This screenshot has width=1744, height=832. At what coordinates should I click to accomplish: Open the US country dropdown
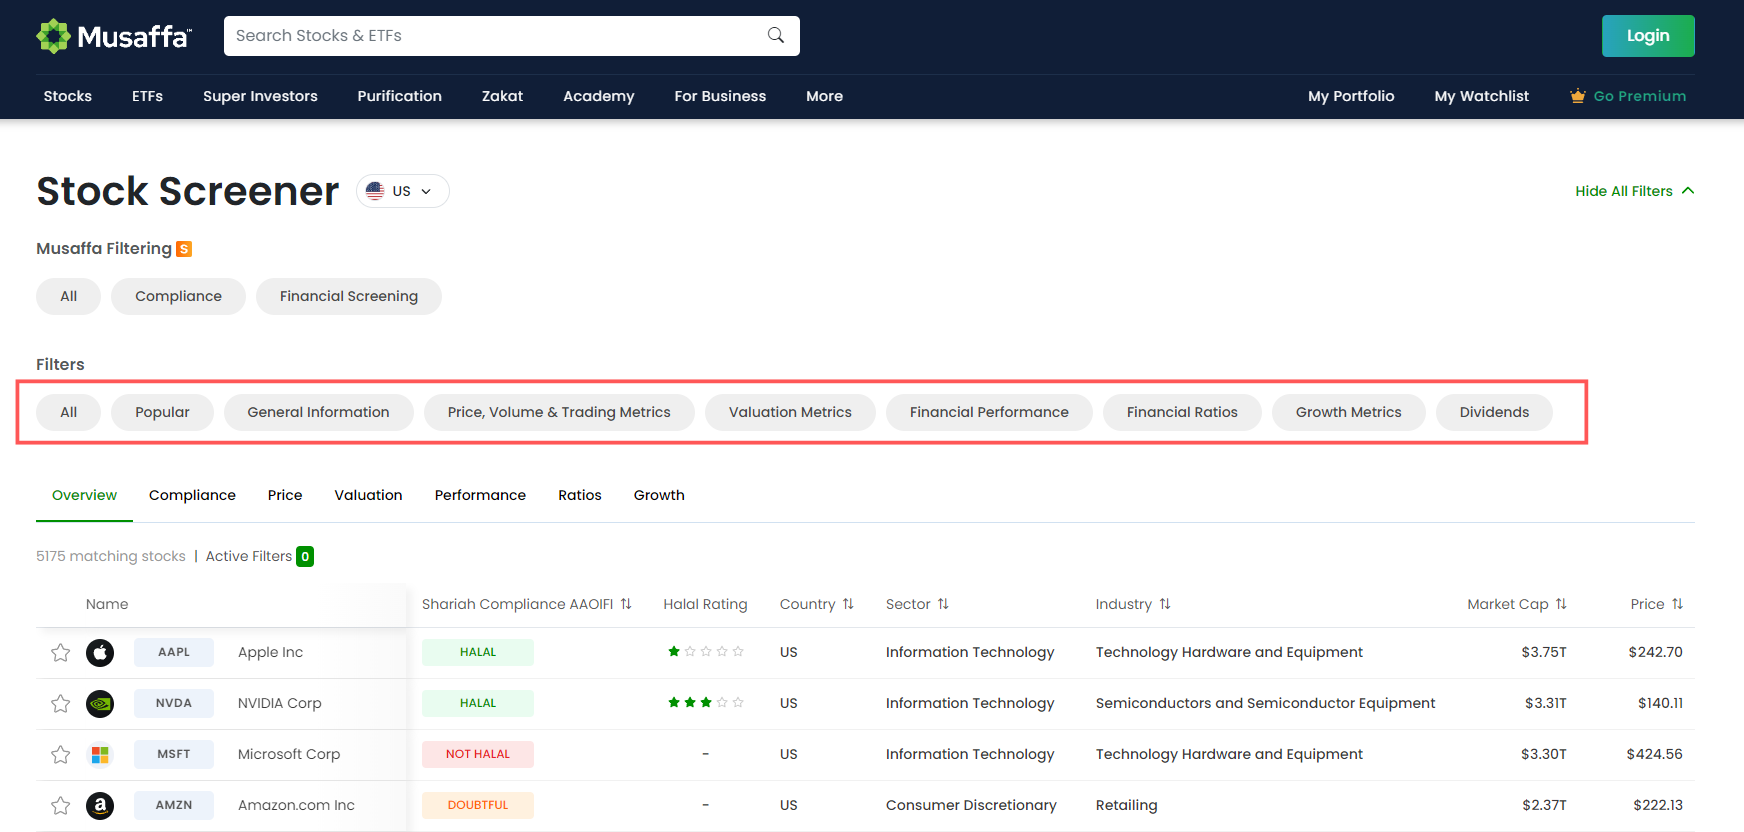pos(402,191)
